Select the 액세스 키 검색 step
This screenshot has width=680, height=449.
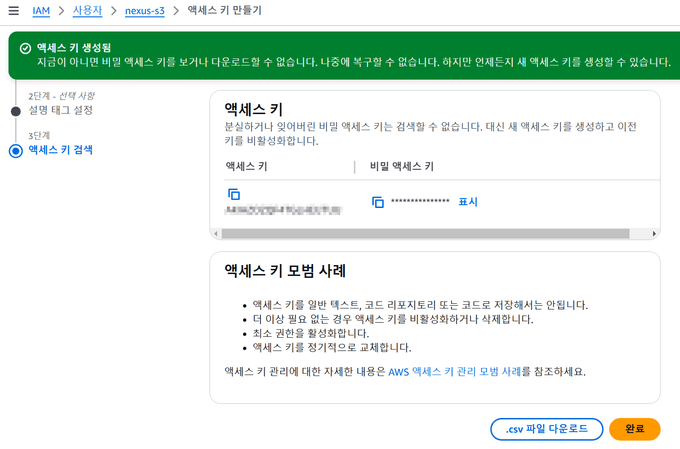[60, 150]
